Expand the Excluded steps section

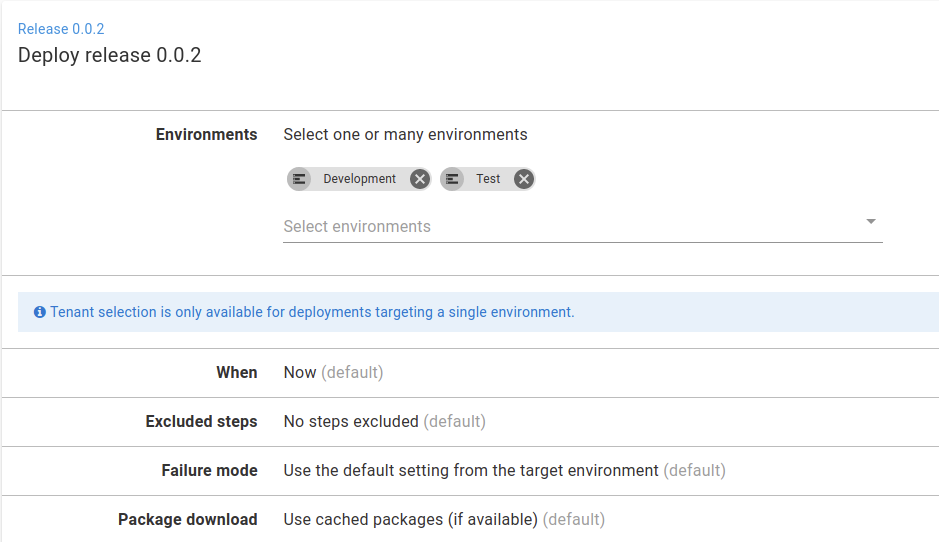coord(470,422)
